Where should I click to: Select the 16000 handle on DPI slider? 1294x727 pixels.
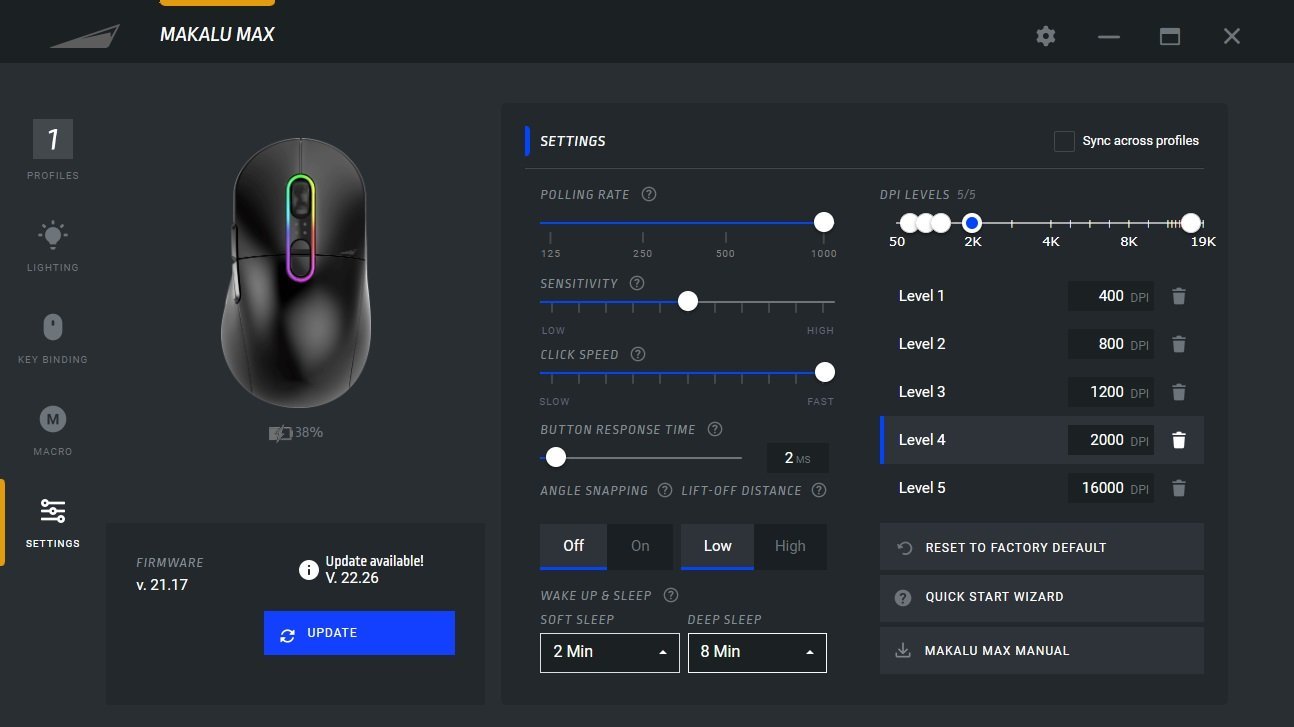(1190, 223)
